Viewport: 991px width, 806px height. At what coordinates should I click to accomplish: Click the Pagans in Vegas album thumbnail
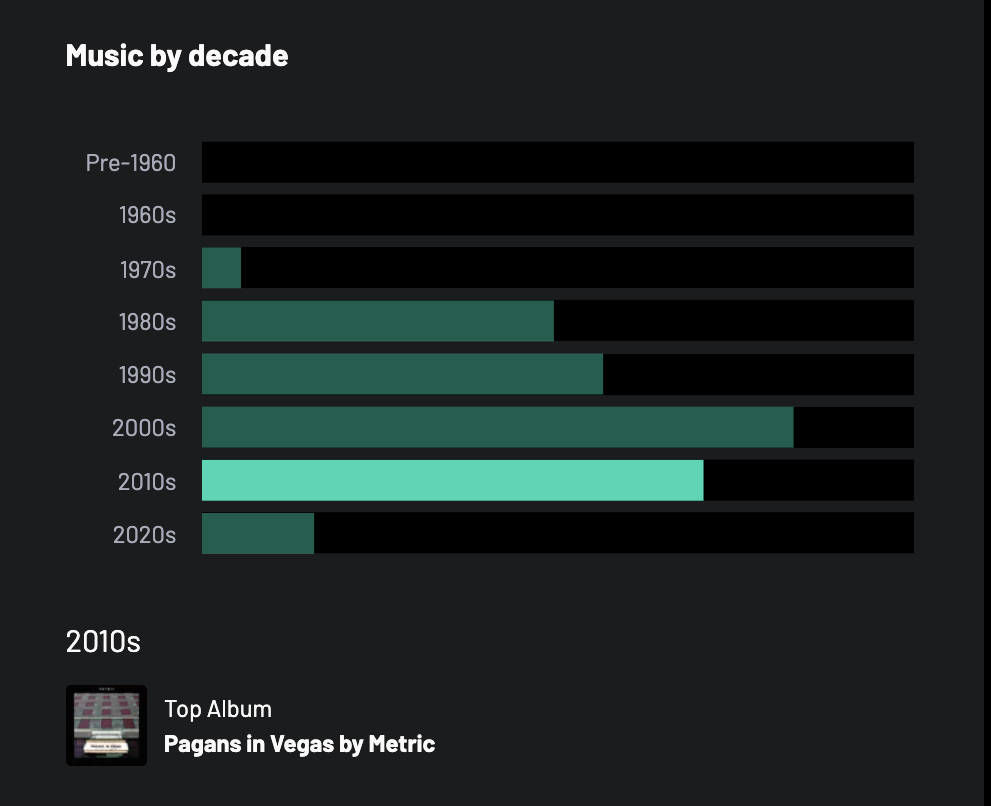click(106, 725)
